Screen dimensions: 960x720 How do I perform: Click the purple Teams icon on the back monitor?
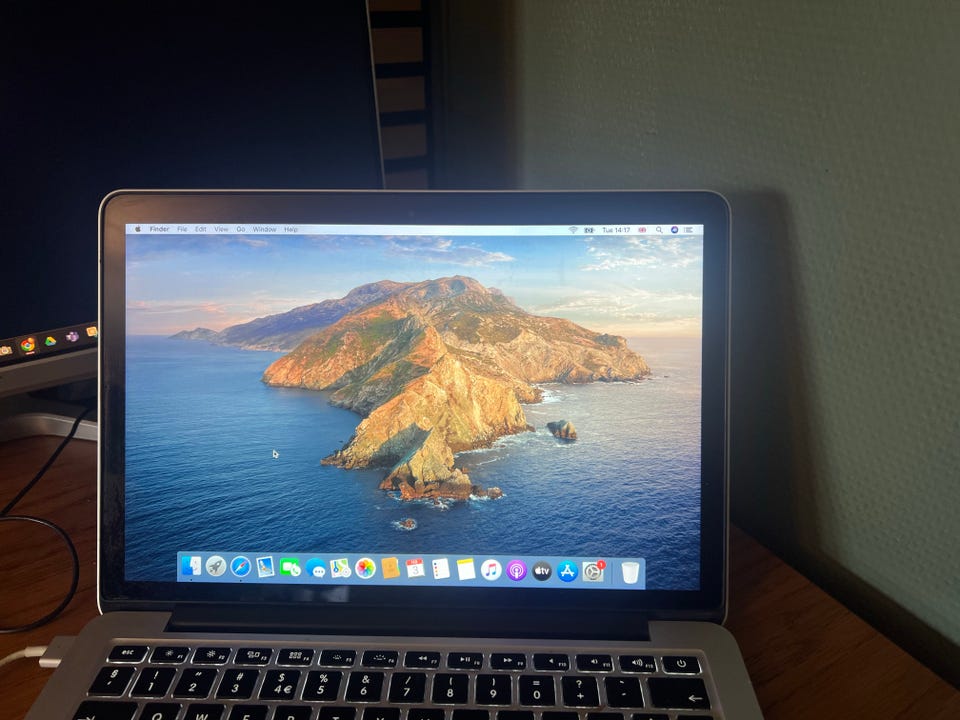click(x=72, y=336)
